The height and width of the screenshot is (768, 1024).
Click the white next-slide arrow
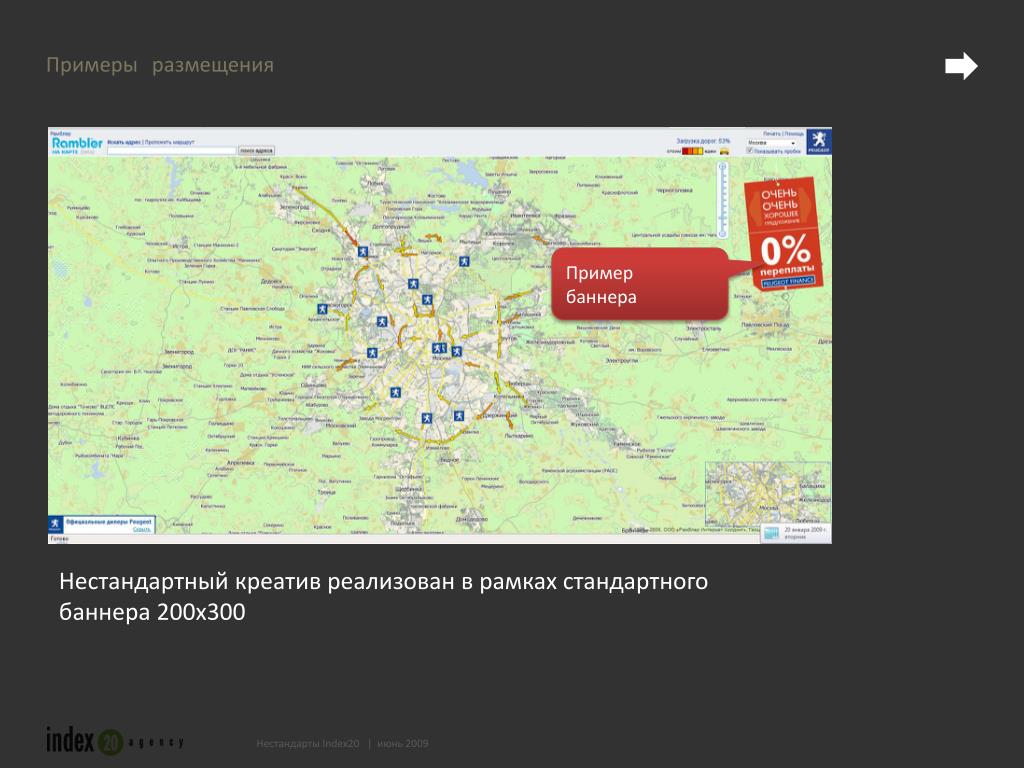961,66
